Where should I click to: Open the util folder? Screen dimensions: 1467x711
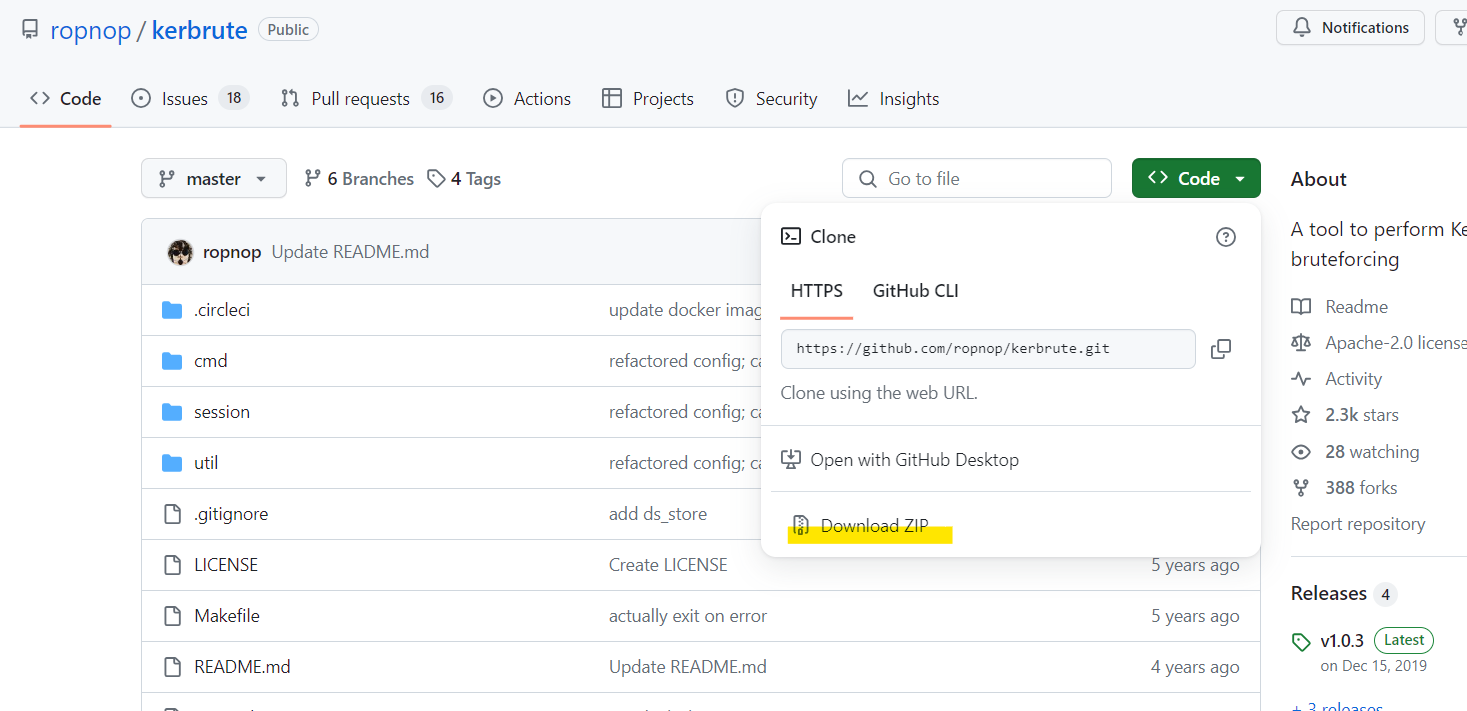[x=206, y=463]
